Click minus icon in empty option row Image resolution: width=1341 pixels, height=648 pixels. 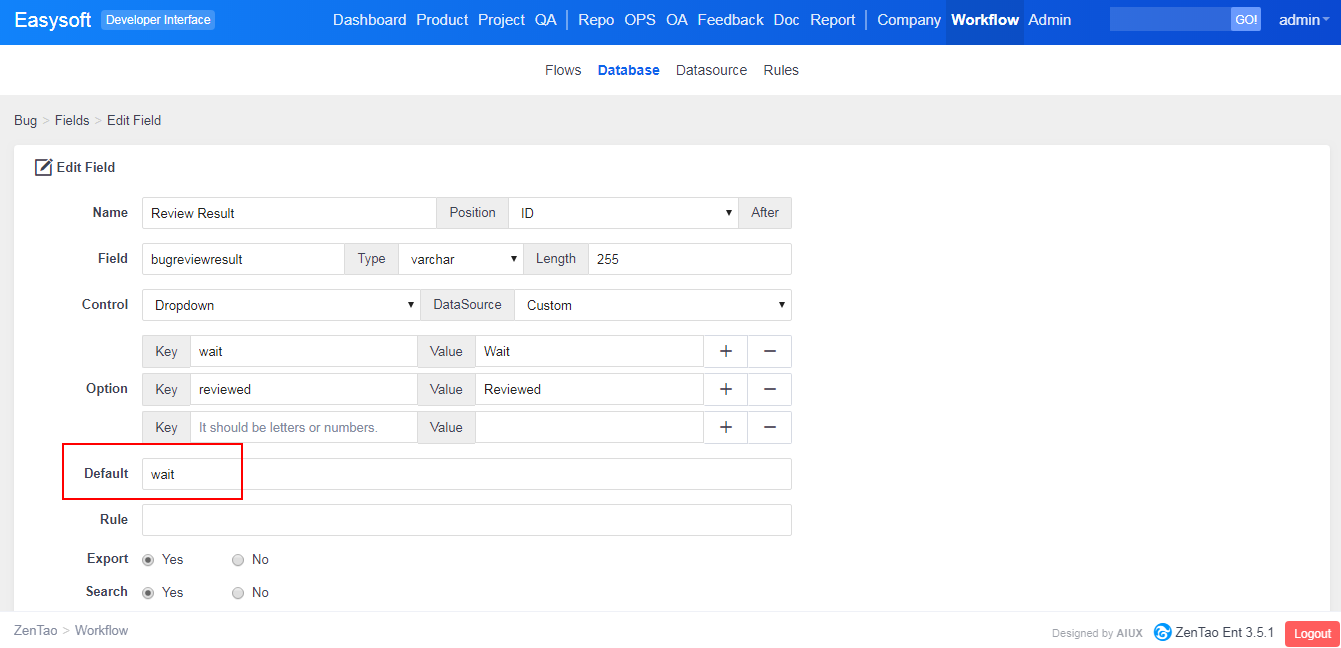(770, 427)
